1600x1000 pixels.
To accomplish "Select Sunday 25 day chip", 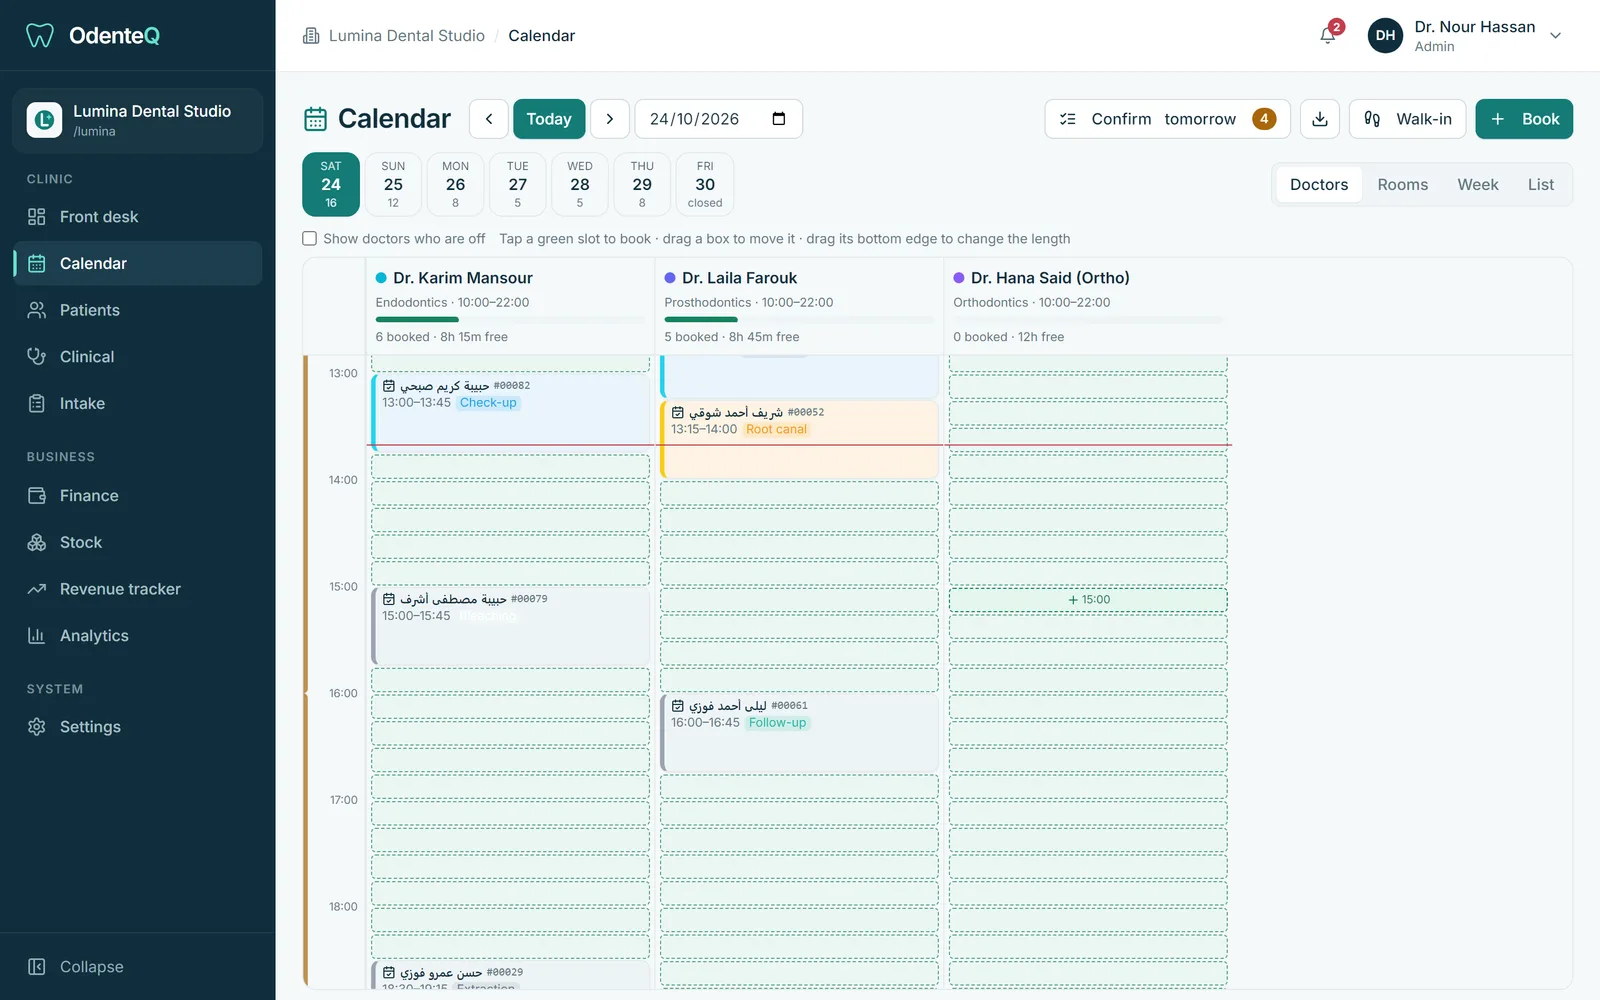I will [393, 185].
